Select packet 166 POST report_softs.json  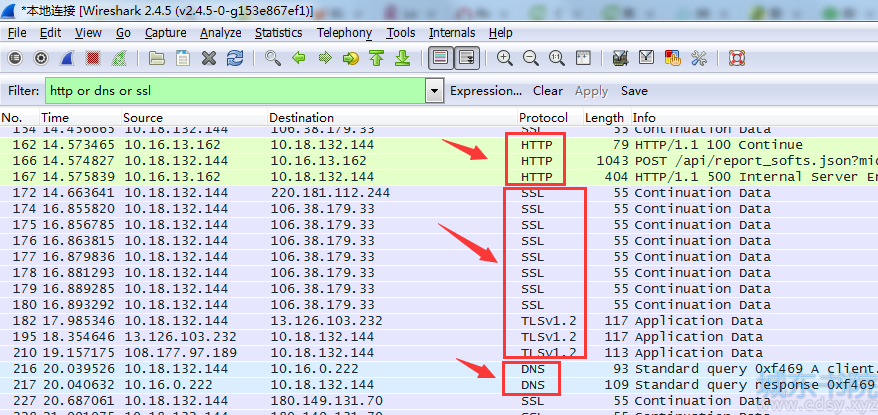tap(439, 161)
